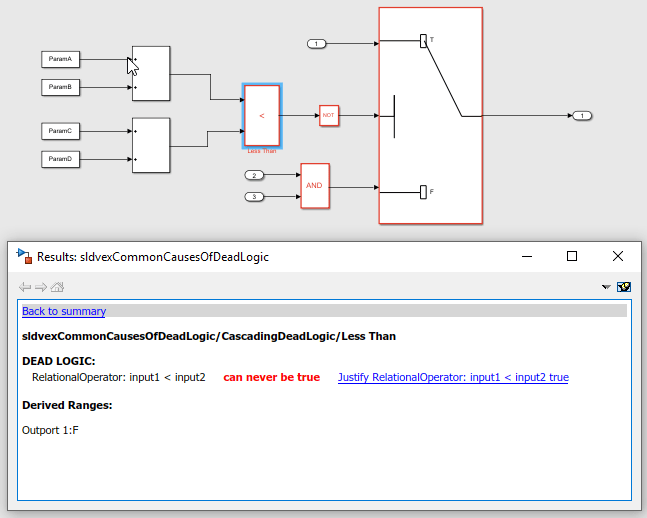The height and width of the screenshot is (518, 647).
Task: Open the Back to summary link
Action: tap(64, 311)
